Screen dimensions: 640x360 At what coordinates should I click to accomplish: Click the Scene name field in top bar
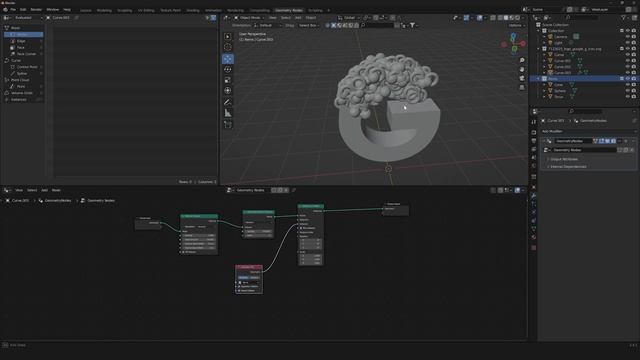click(547, 9)
